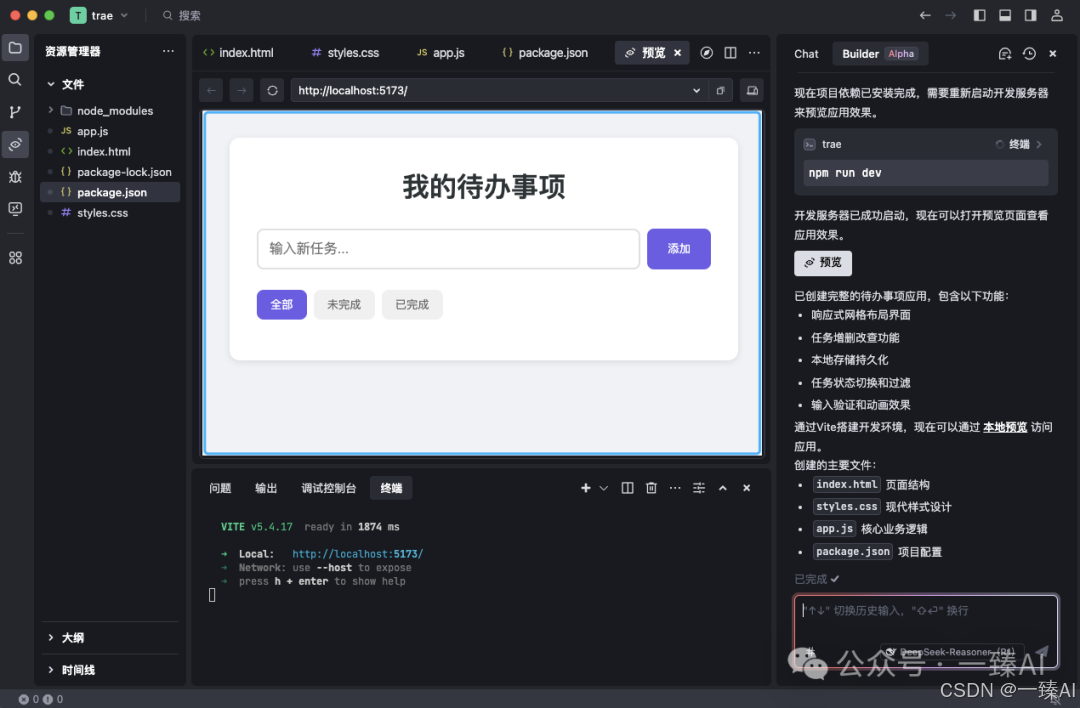Expand the node_modules folder
Screen dimensions: 1080x708
[110, 110]
